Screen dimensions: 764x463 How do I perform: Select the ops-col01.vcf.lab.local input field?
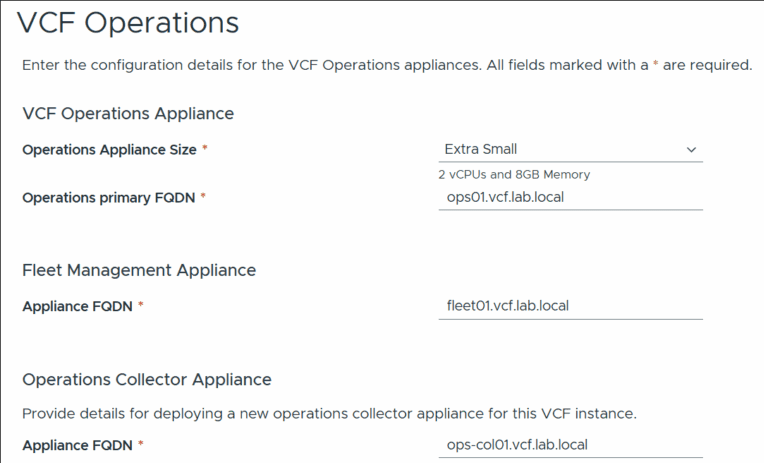tap(570, 444)
